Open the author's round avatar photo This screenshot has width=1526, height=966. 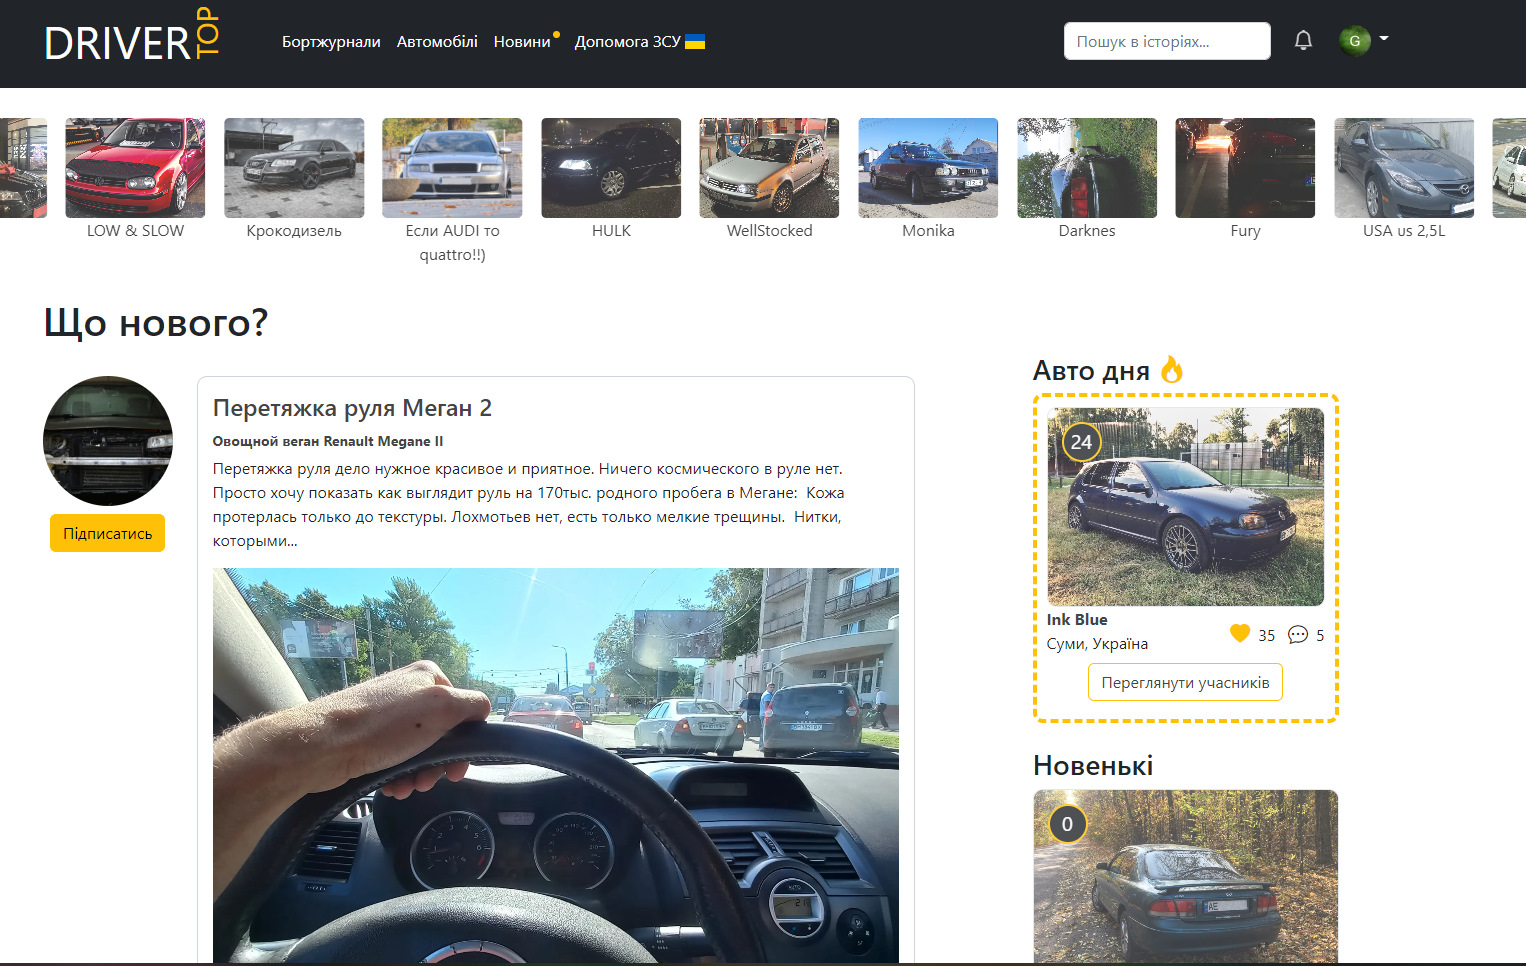pyautogui.click(x=108, y=441)
